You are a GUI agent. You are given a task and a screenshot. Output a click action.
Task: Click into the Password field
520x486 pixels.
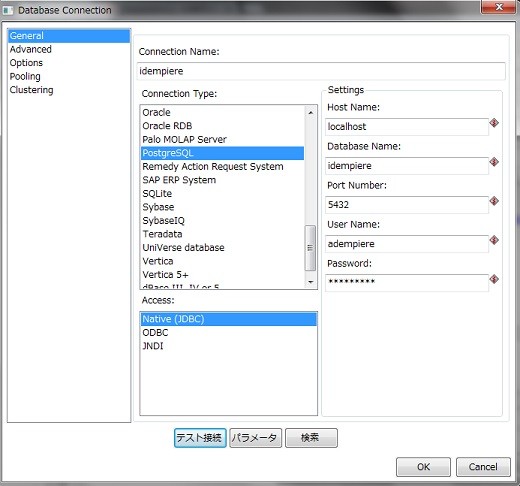click(x=407, y=283)
